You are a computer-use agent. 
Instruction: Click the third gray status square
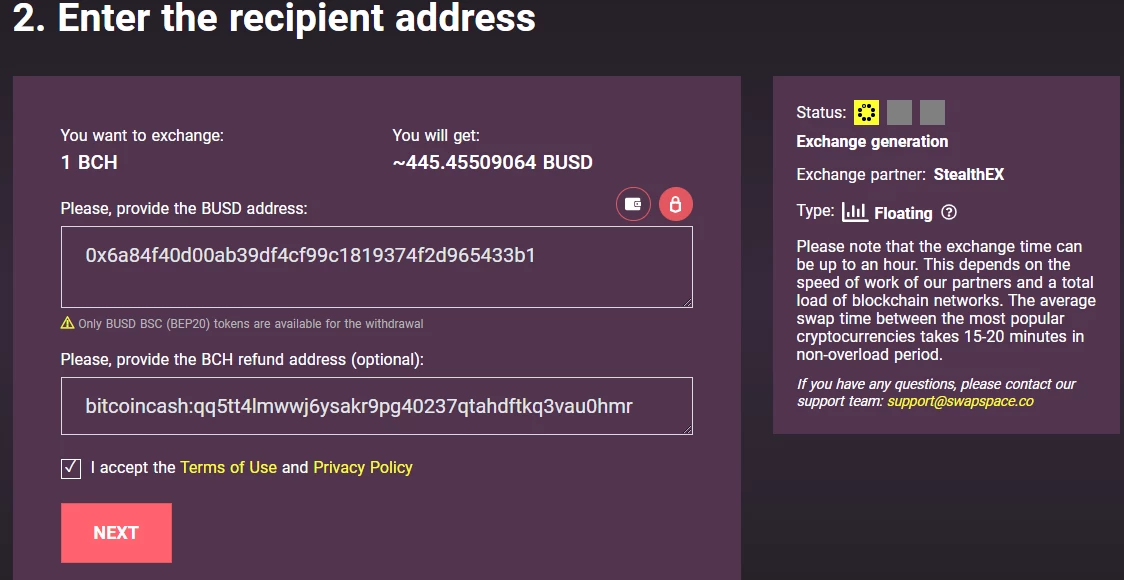(932, 113)
